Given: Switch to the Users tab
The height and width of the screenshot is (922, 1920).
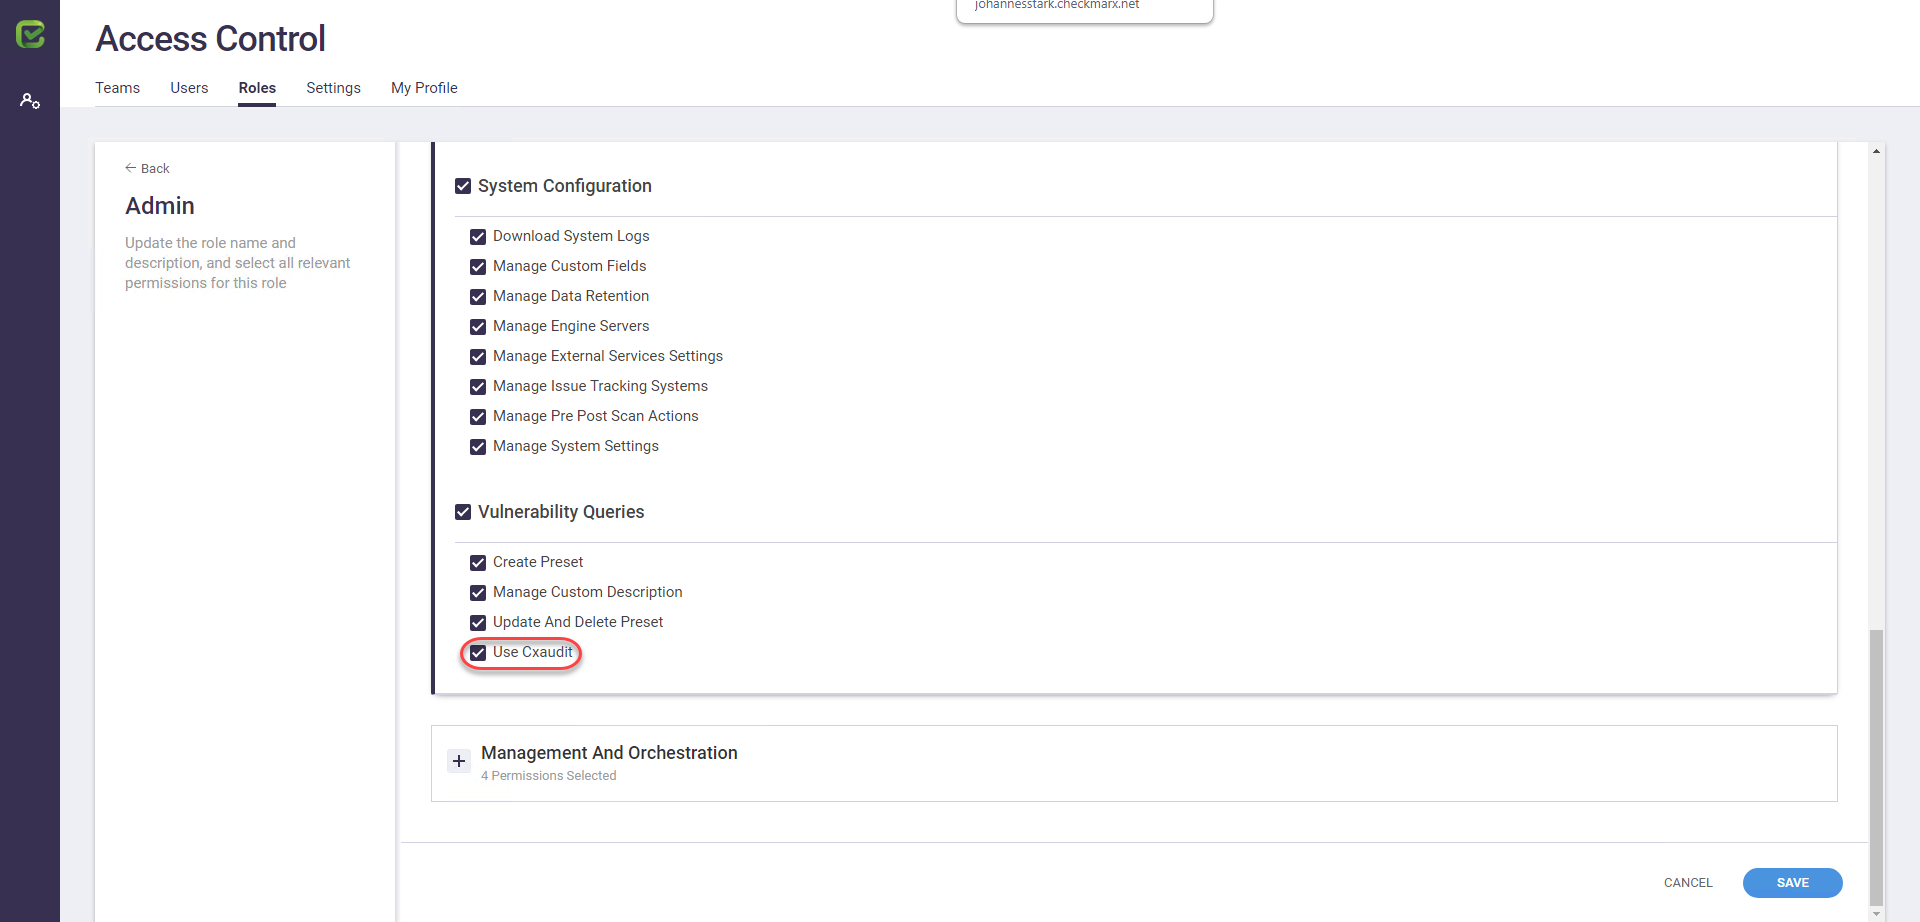Looking at the screenshot, I should coord(189,88).
